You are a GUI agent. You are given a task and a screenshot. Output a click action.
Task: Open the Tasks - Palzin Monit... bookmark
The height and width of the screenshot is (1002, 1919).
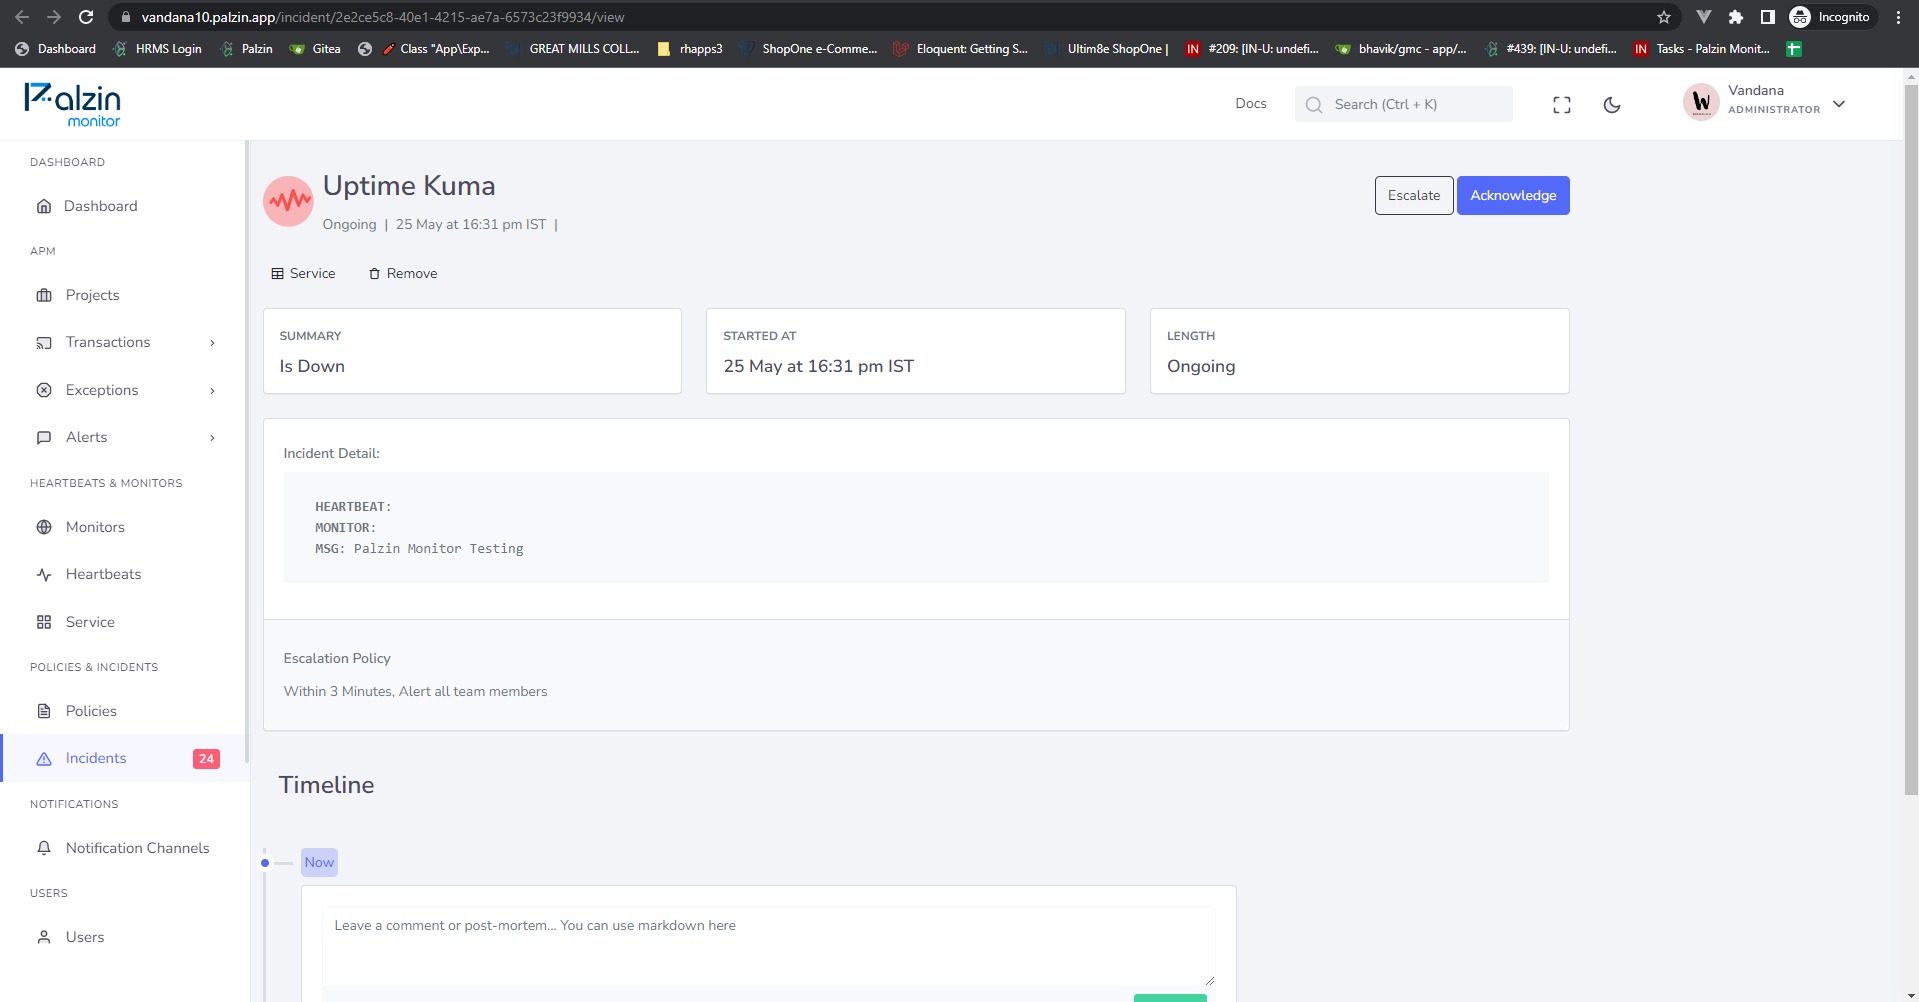click(1701, 48)
